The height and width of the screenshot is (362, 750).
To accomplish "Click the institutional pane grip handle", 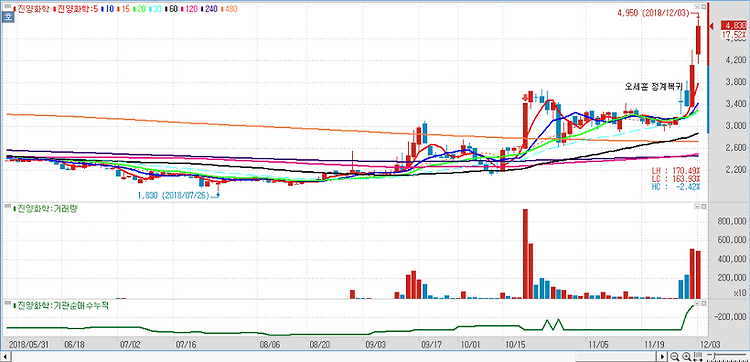I will 8,302.
